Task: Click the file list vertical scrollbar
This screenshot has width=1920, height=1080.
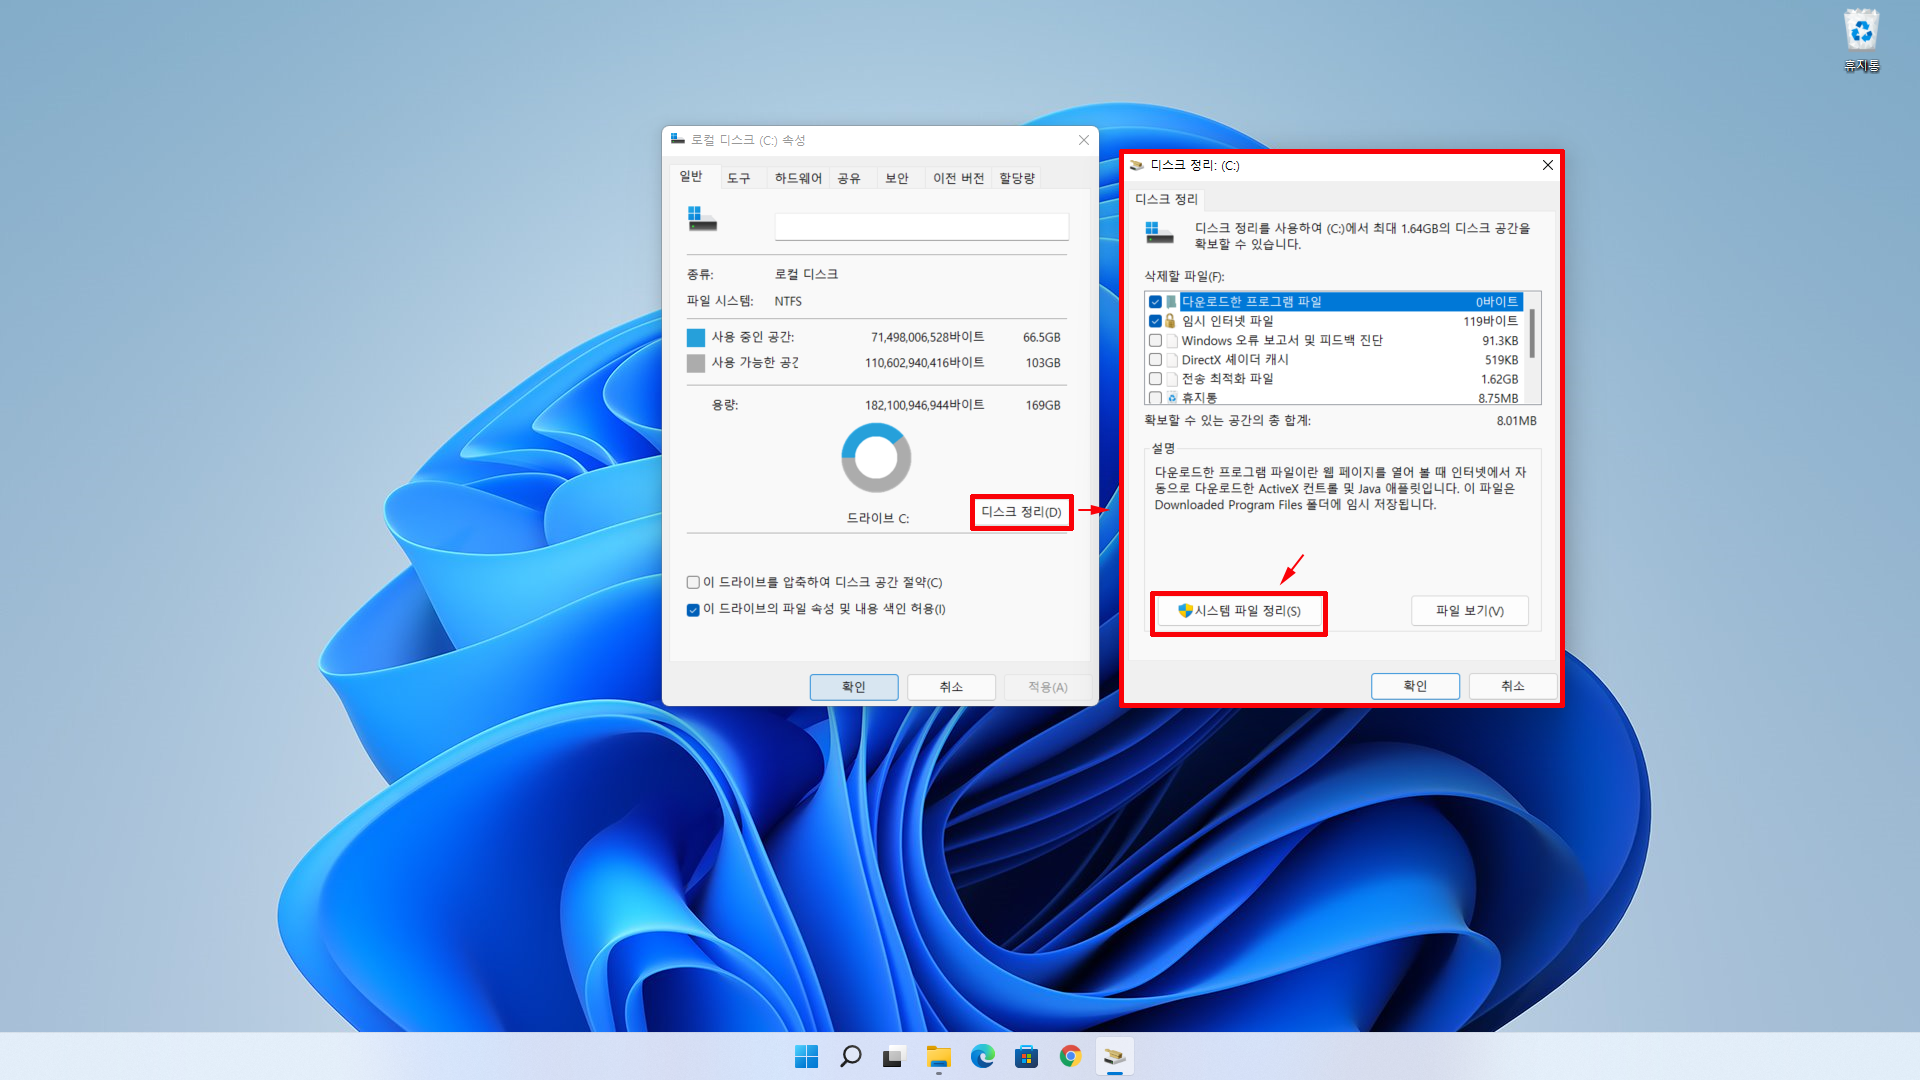Action: coord(1532,335)
